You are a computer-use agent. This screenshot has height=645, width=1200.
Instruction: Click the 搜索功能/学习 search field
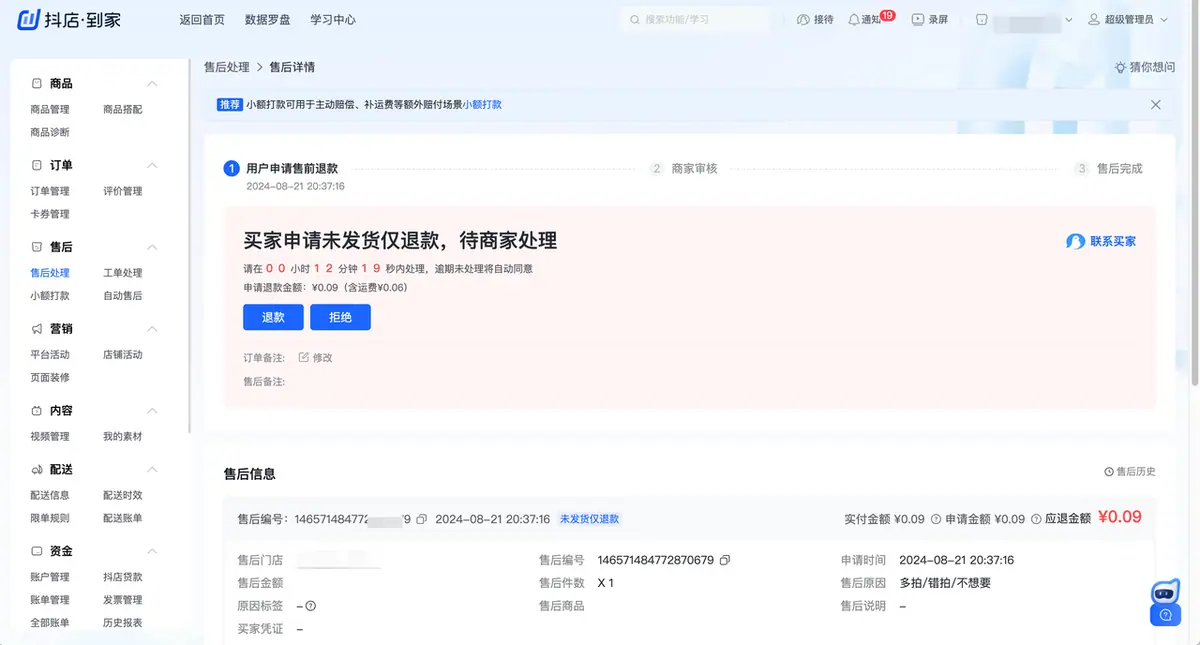pos(696,19)
